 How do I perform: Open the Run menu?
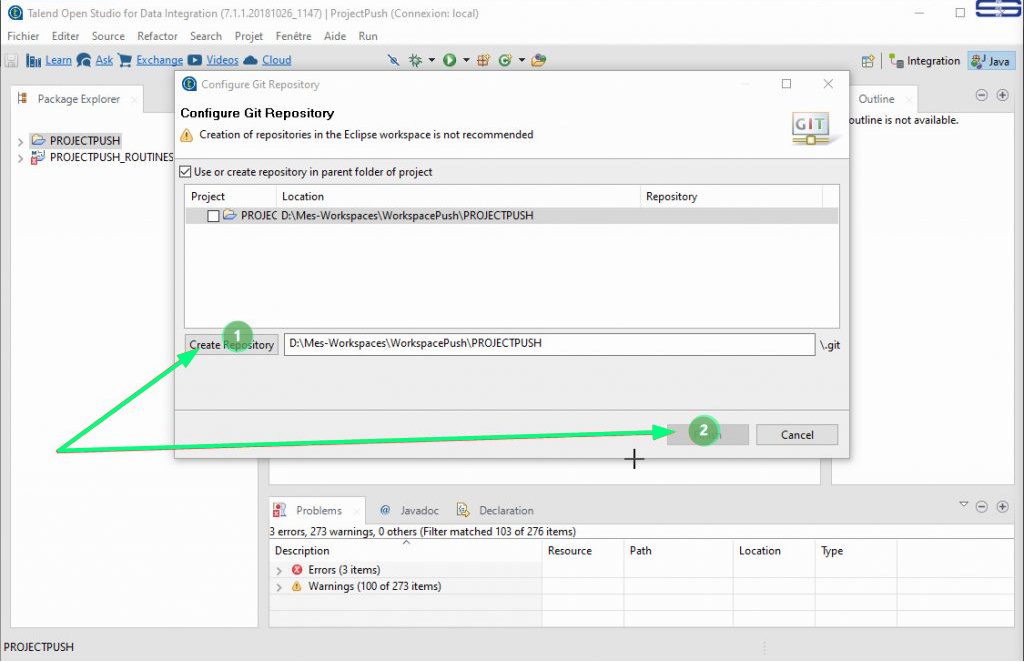(368, 36)
